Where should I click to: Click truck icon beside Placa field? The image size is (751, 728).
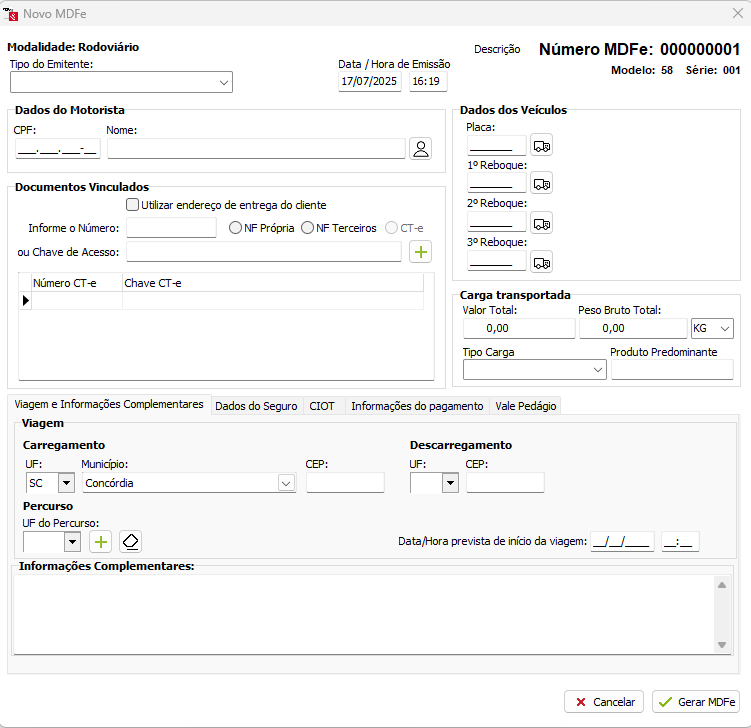(541, 145)
